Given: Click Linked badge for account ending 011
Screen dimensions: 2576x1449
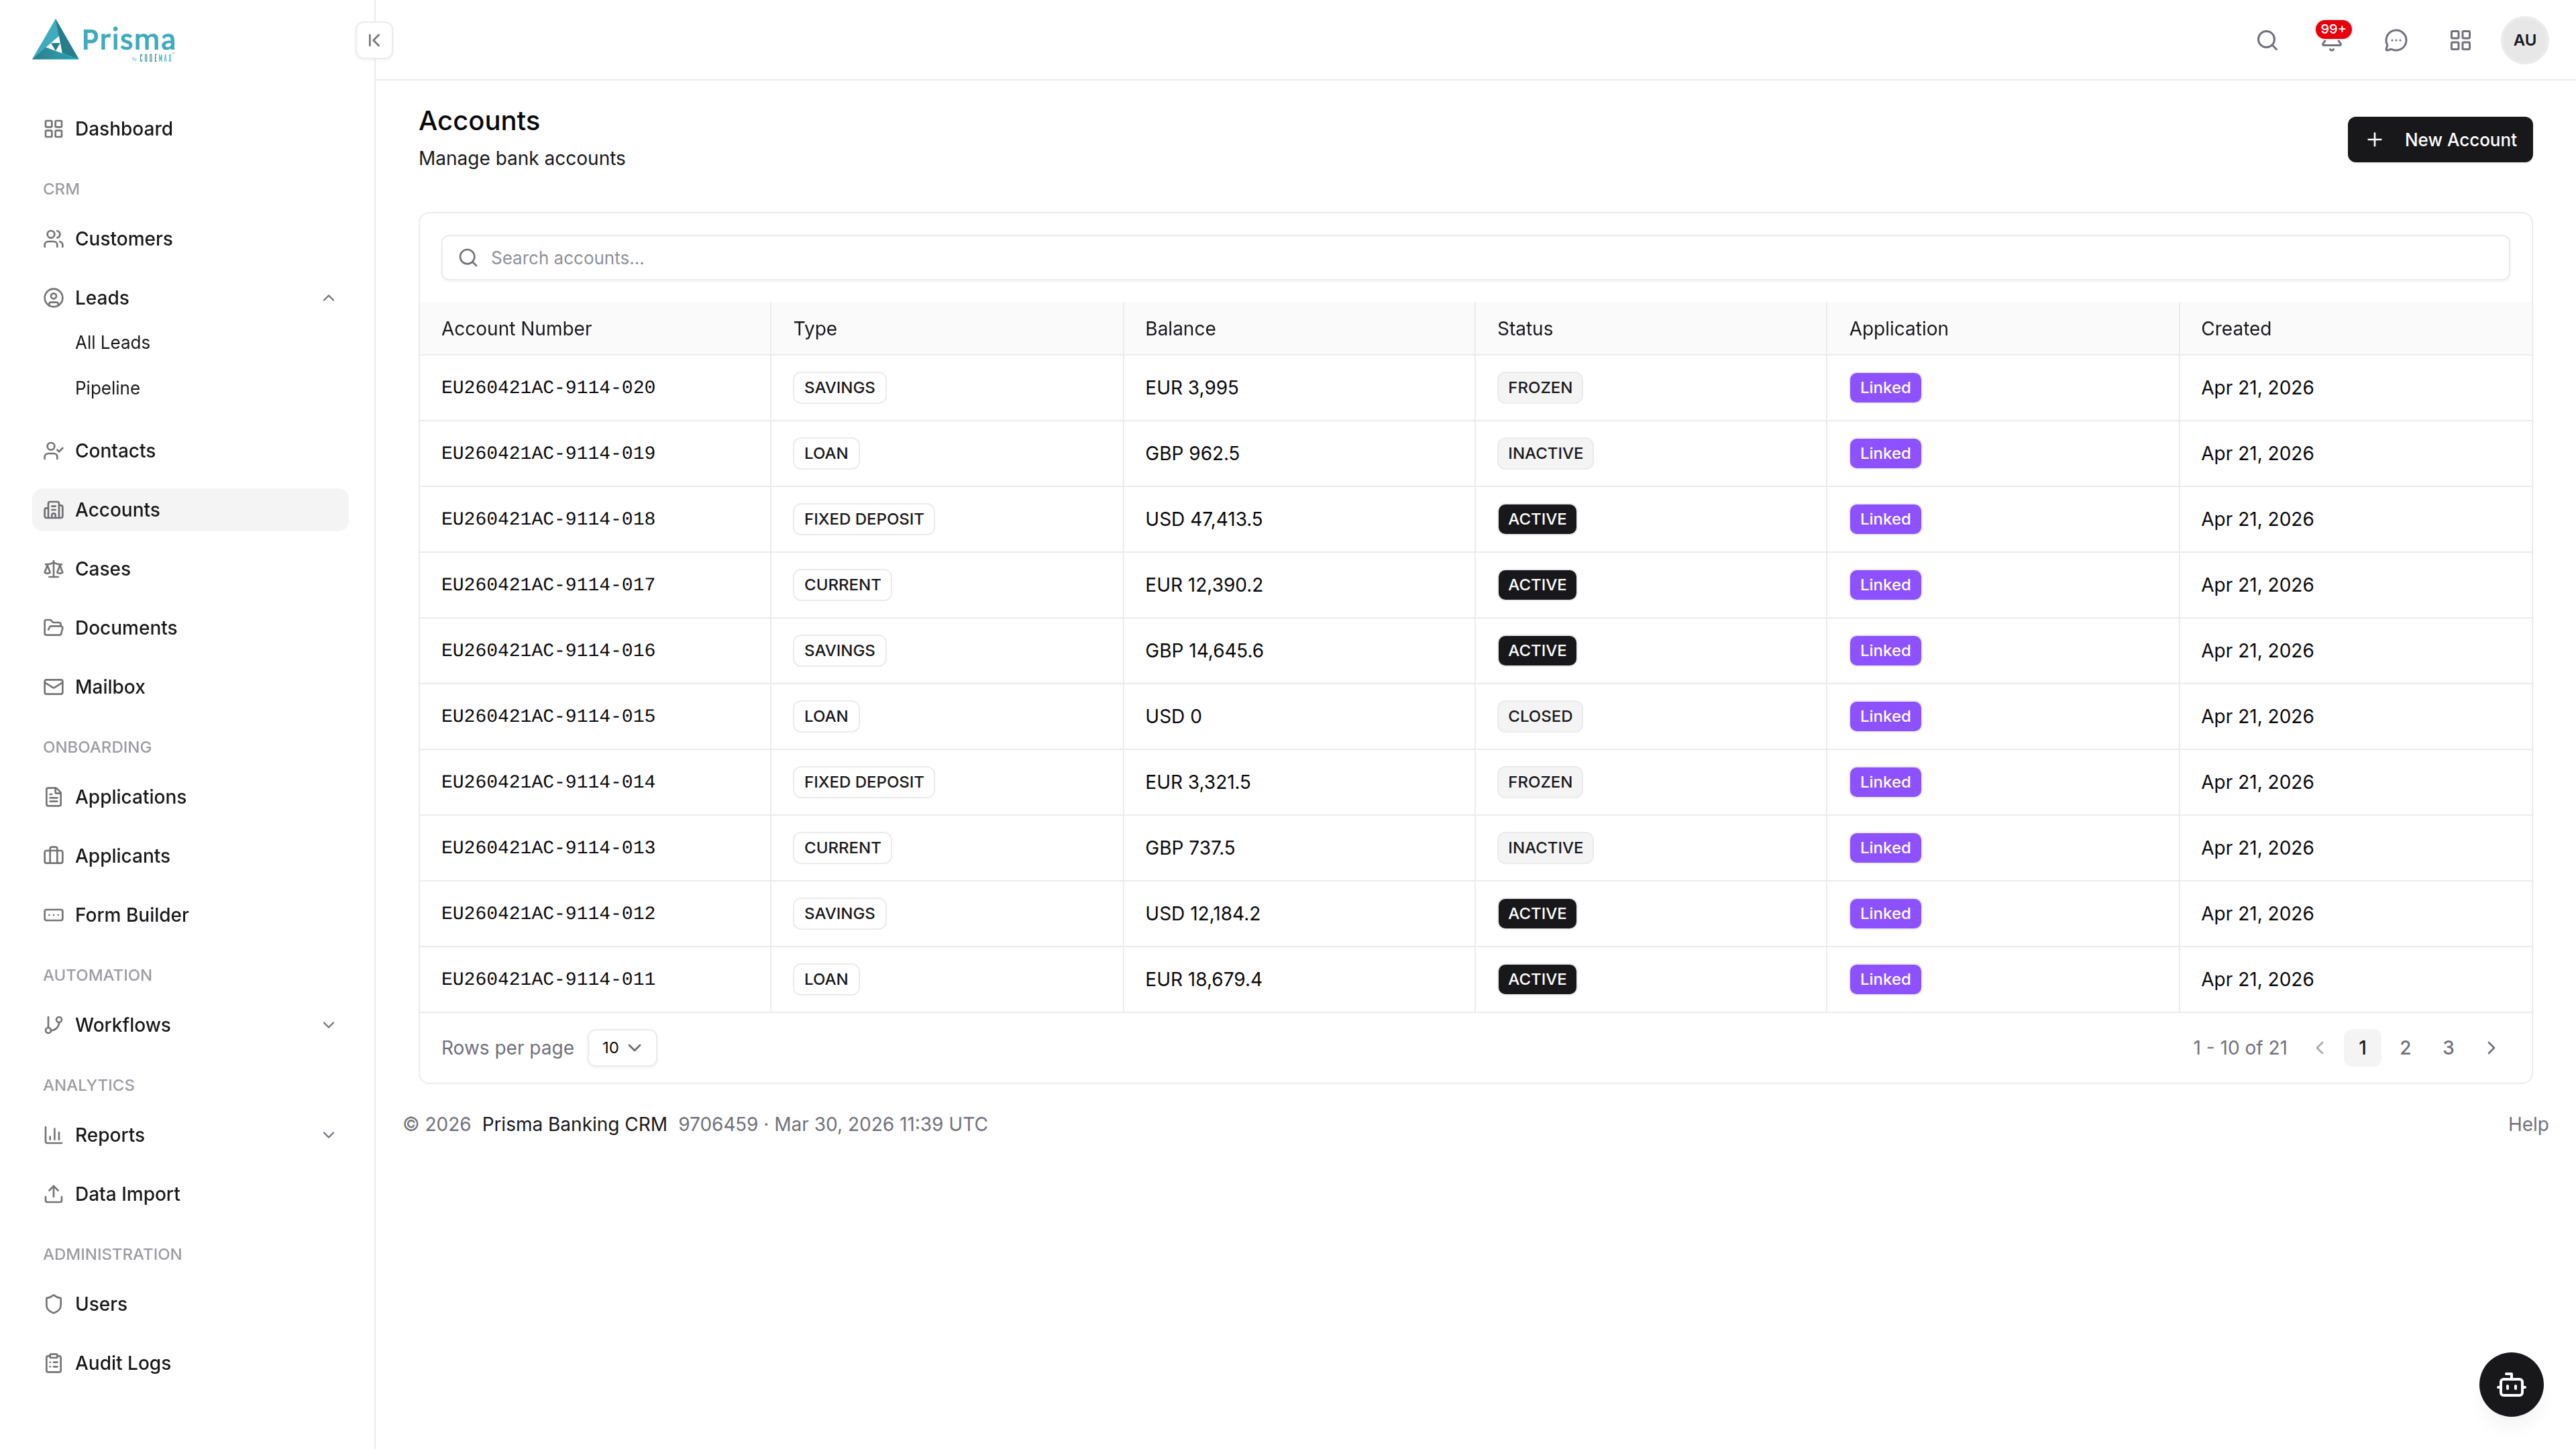Looking at the screenshot, I should pos(1885,979).
